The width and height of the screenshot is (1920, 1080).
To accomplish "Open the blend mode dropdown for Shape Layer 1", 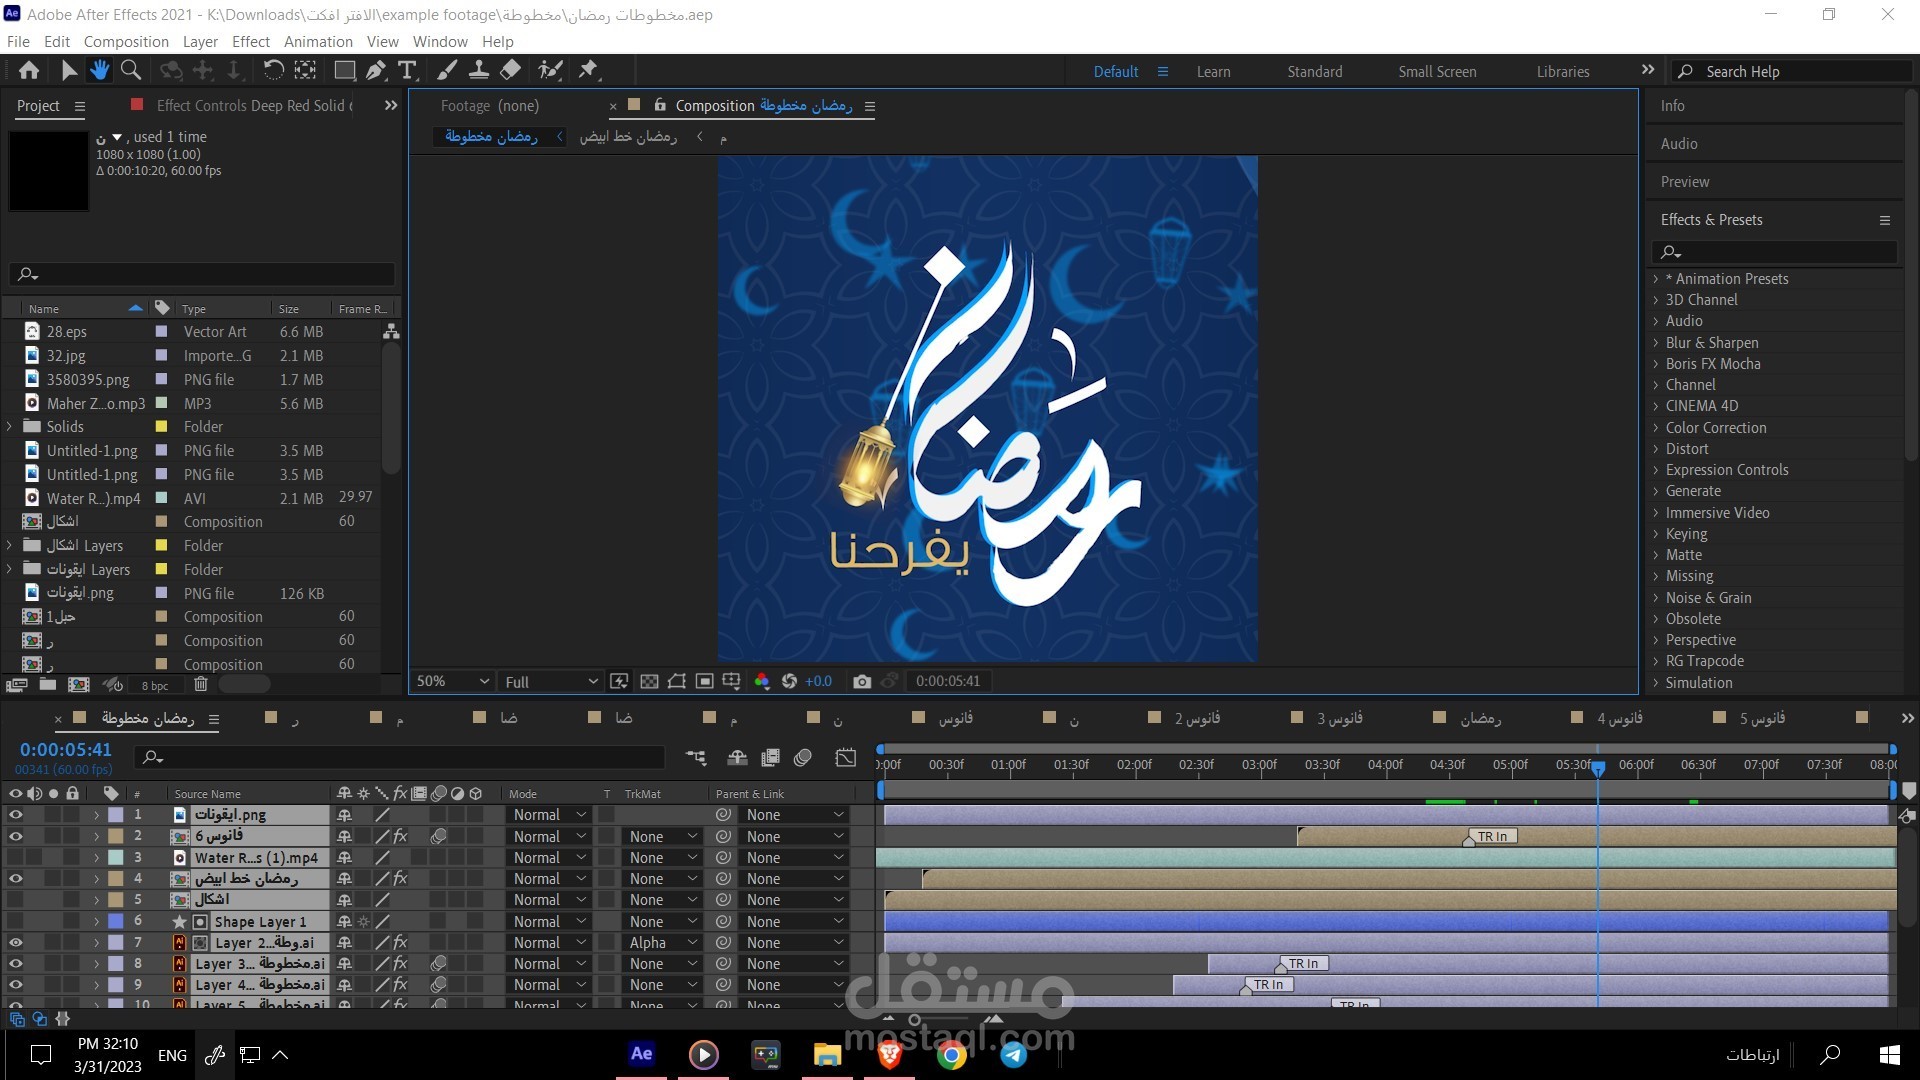I will tap(546, 921).
